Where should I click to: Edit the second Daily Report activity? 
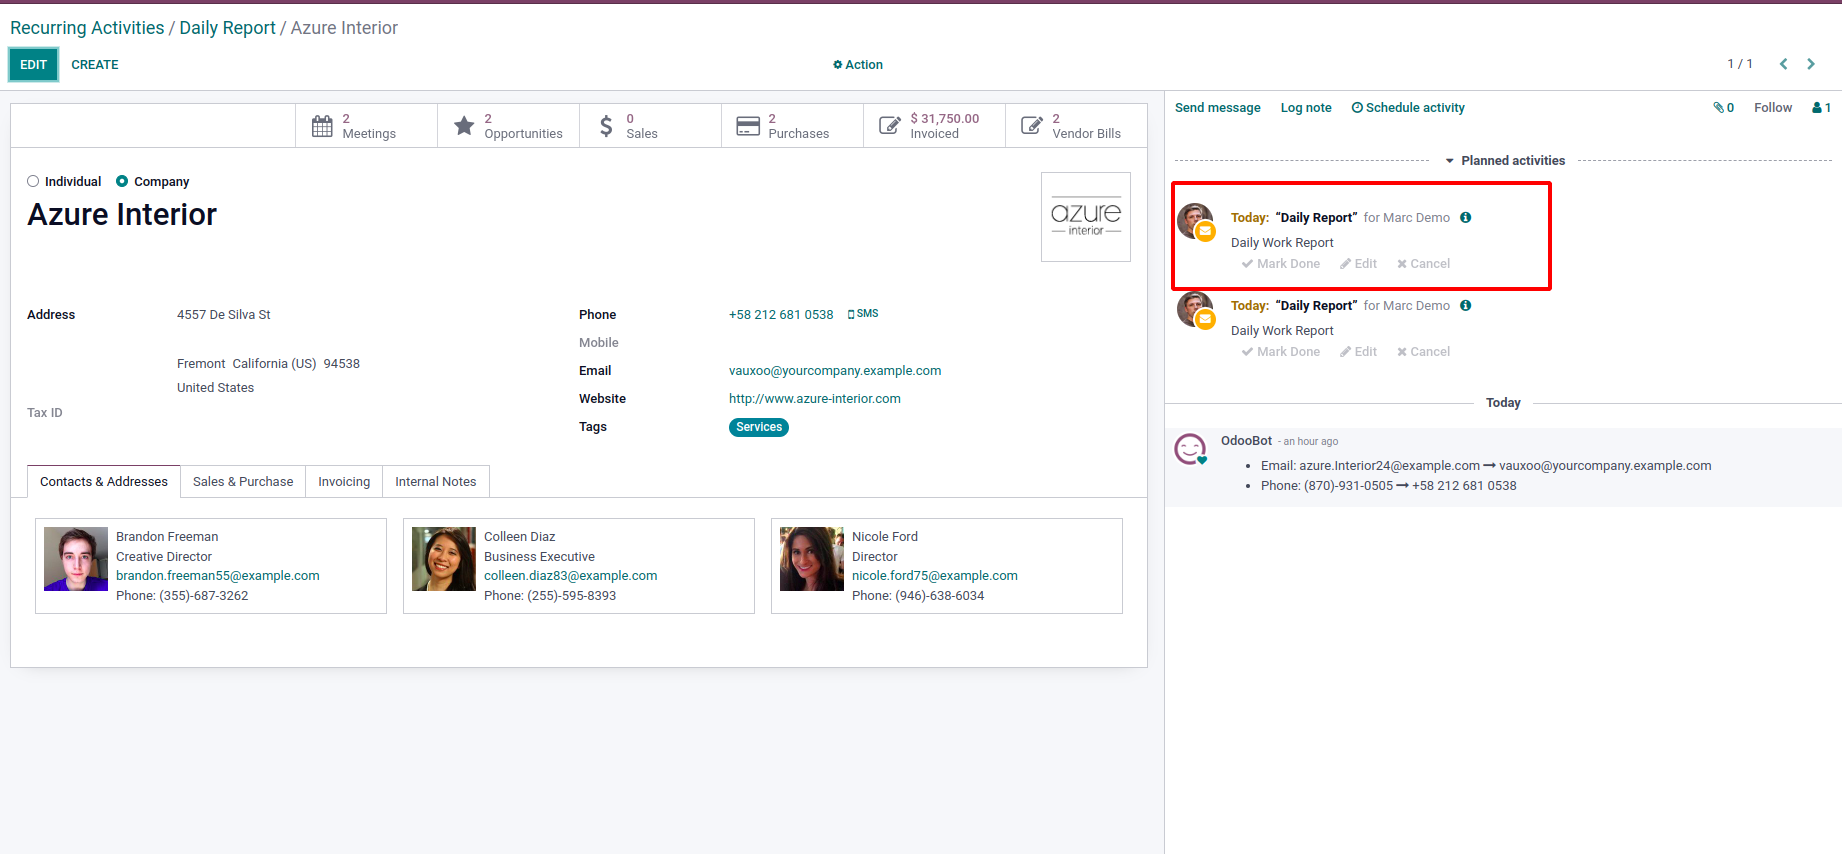1359,352
